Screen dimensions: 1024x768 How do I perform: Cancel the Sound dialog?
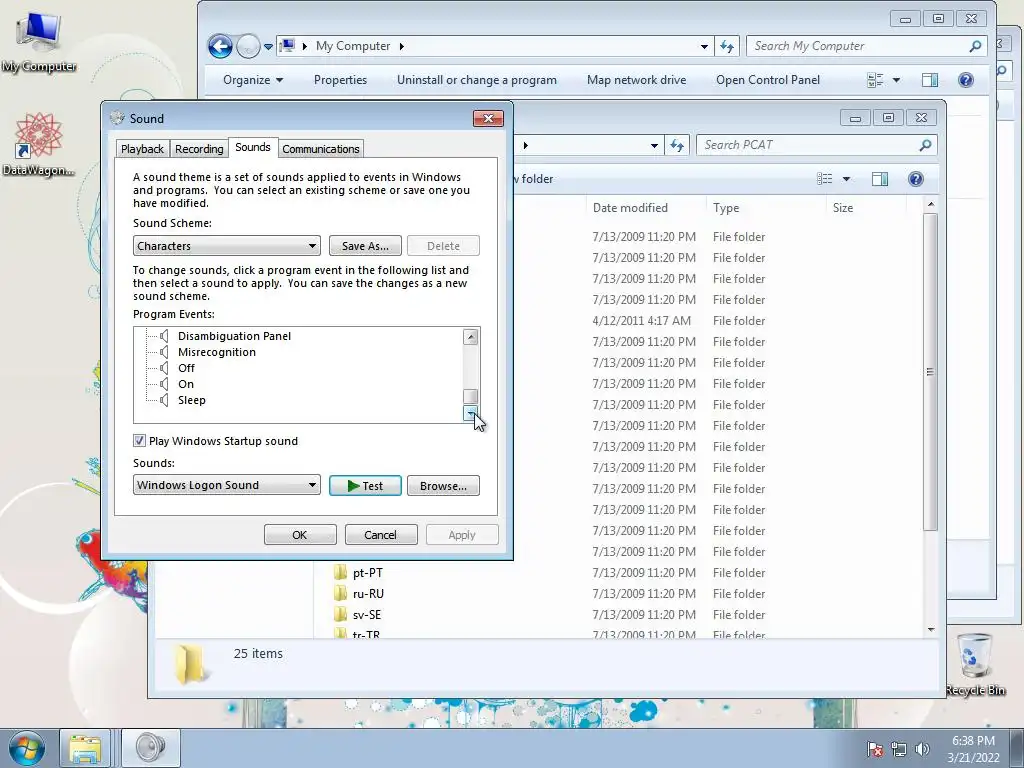click(x=380, y=535)
